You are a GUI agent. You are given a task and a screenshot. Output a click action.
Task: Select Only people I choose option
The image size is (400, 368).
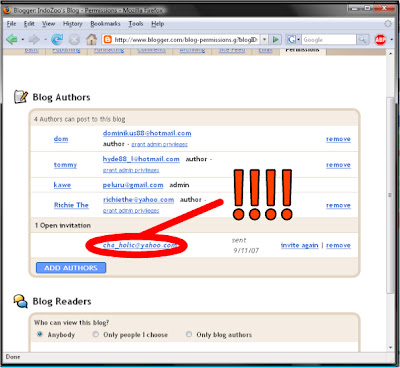(96, 334)
